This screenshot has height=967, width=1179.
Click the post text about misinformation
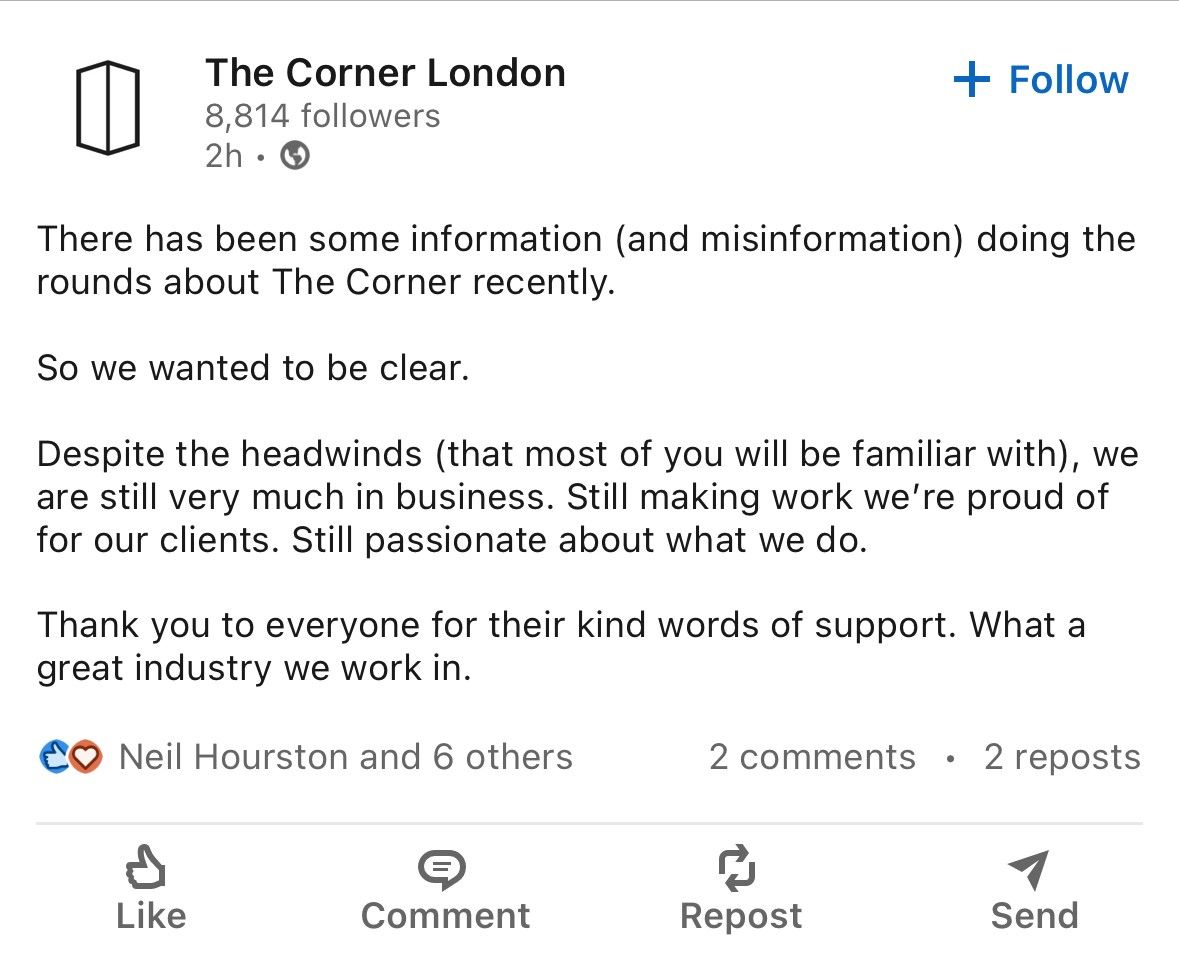(x=586, y=260)
